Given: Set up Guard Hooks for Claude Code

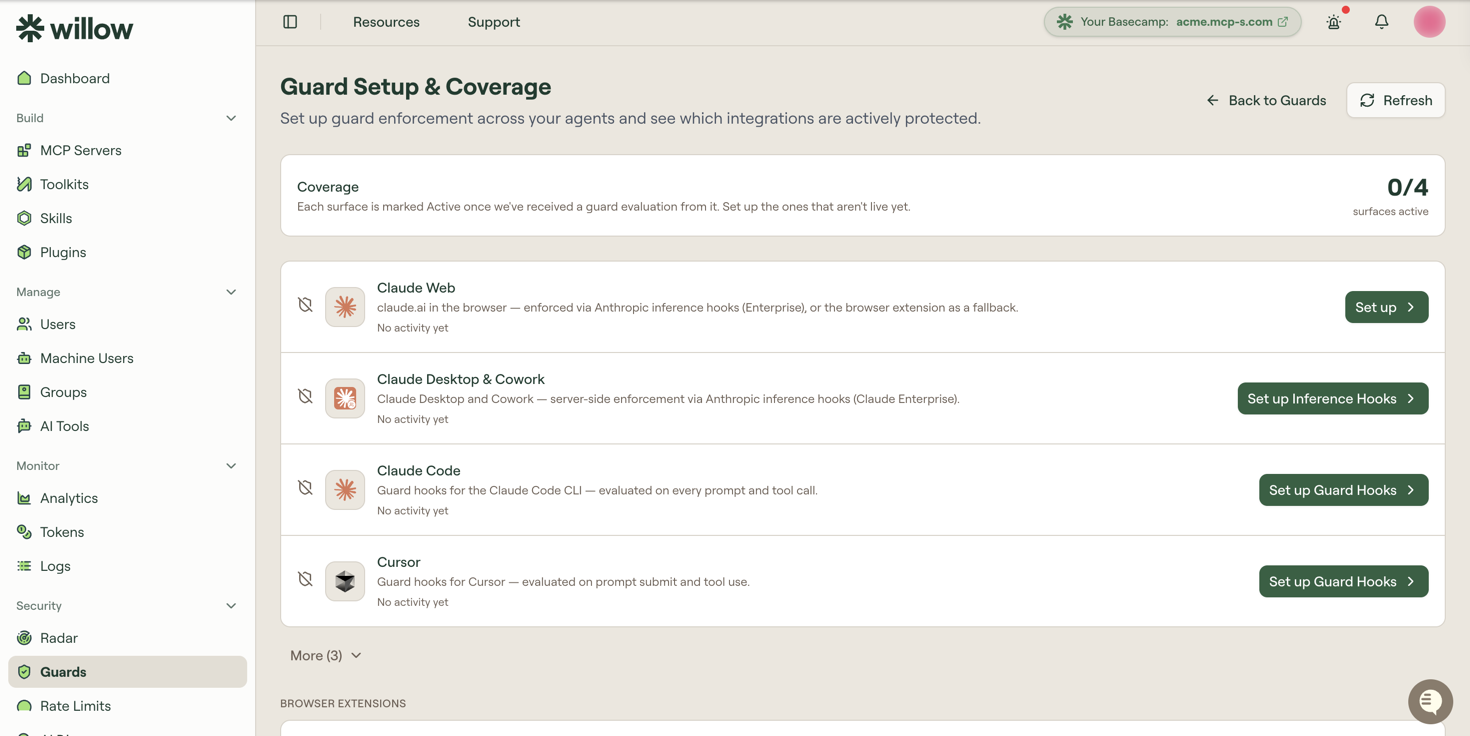Looking at the screenshot, I should (1343, 490).
